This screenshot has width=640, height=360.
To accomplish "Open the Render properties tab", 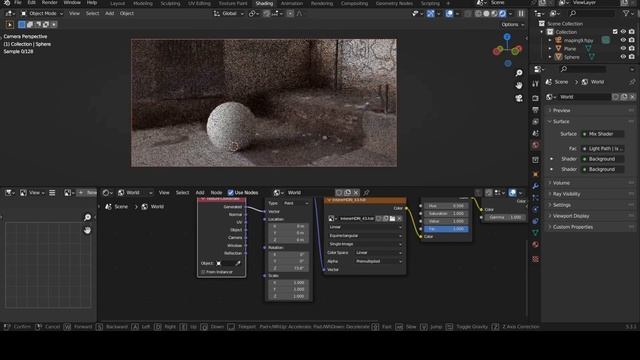I will click(x=536, y=98).
